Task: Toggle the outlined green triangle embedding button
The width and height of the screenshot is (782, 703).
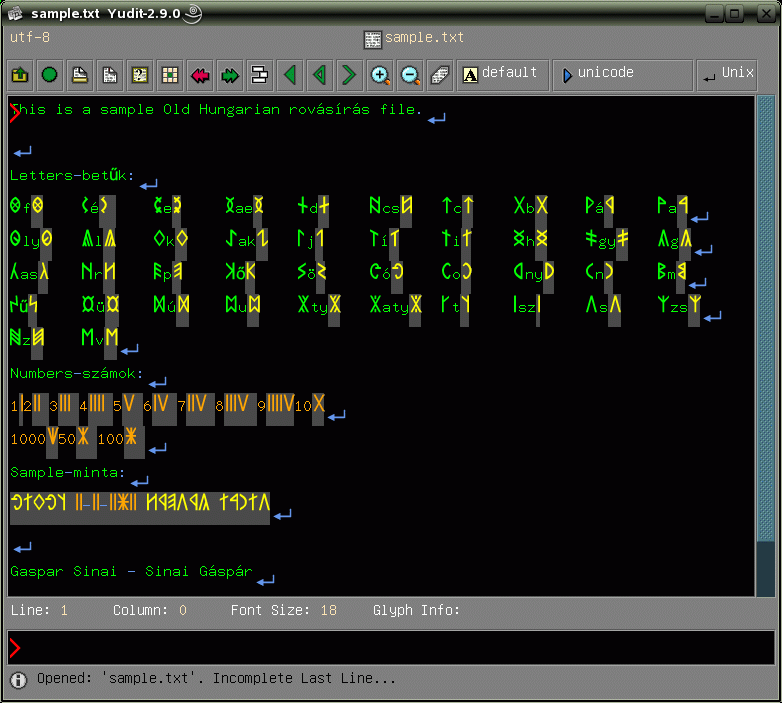Action: (320, 75)
